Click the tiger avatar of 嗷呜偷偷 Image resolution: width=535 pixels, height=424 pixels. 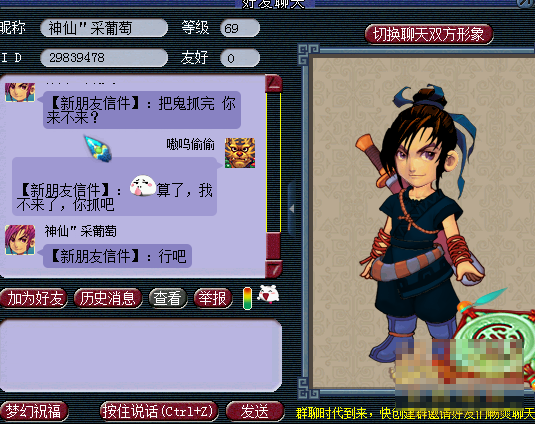240,153
